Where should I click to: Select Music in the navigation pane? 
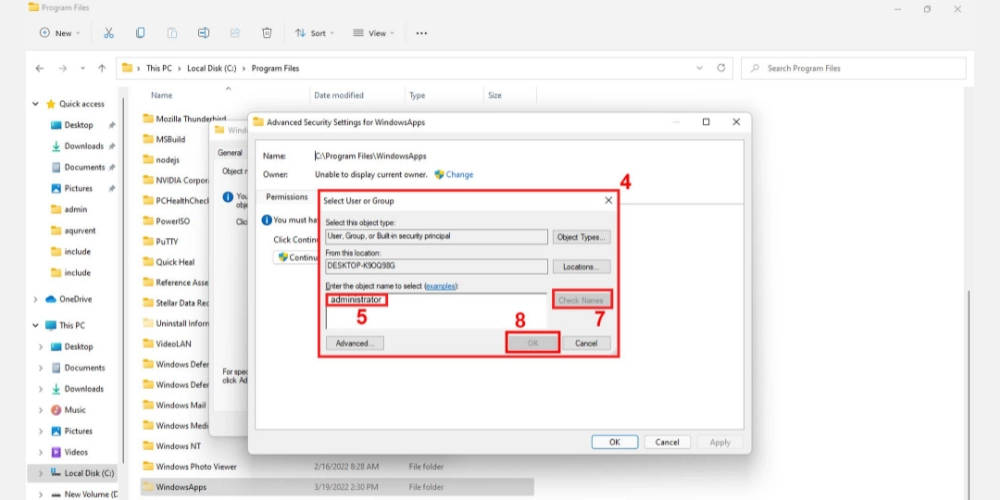(x=75, y=410)
